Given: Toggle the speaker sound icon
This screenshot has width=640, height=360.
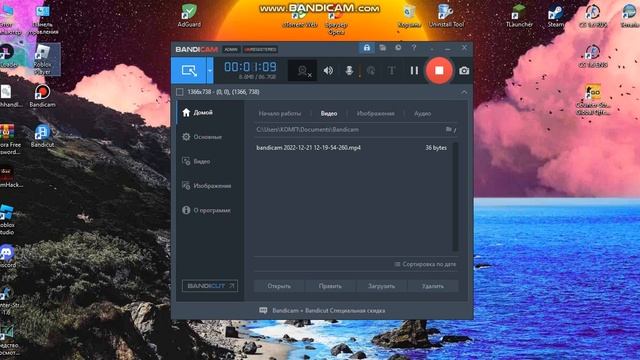Looking at the screenshot, I should (328, 71).
